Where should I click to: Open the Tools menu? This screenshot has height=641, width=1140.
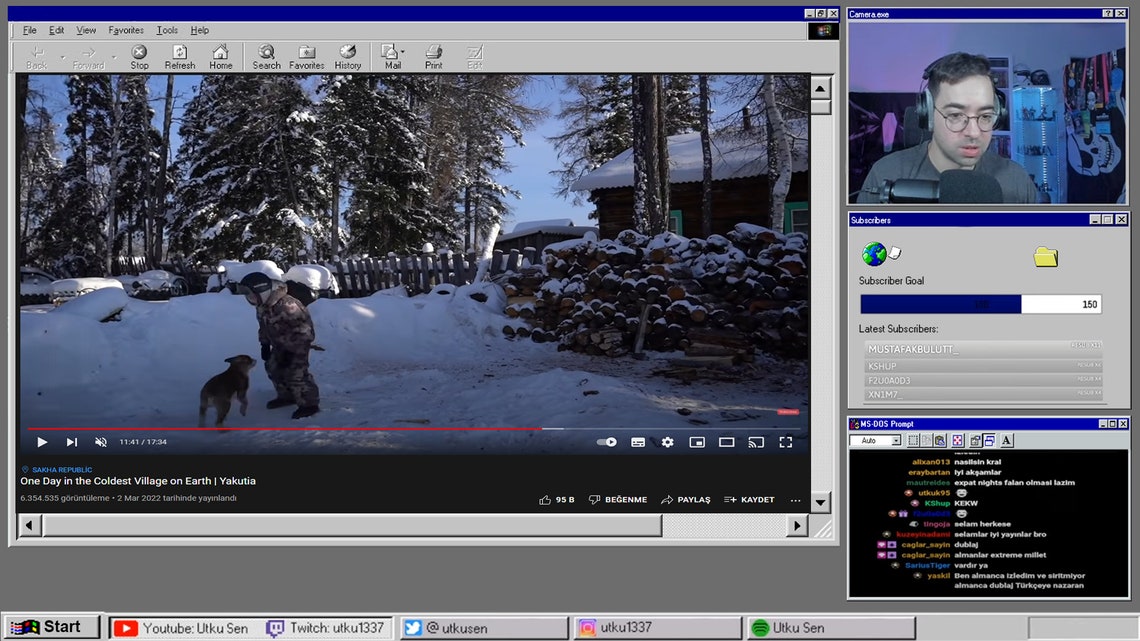tap(166, 30)
